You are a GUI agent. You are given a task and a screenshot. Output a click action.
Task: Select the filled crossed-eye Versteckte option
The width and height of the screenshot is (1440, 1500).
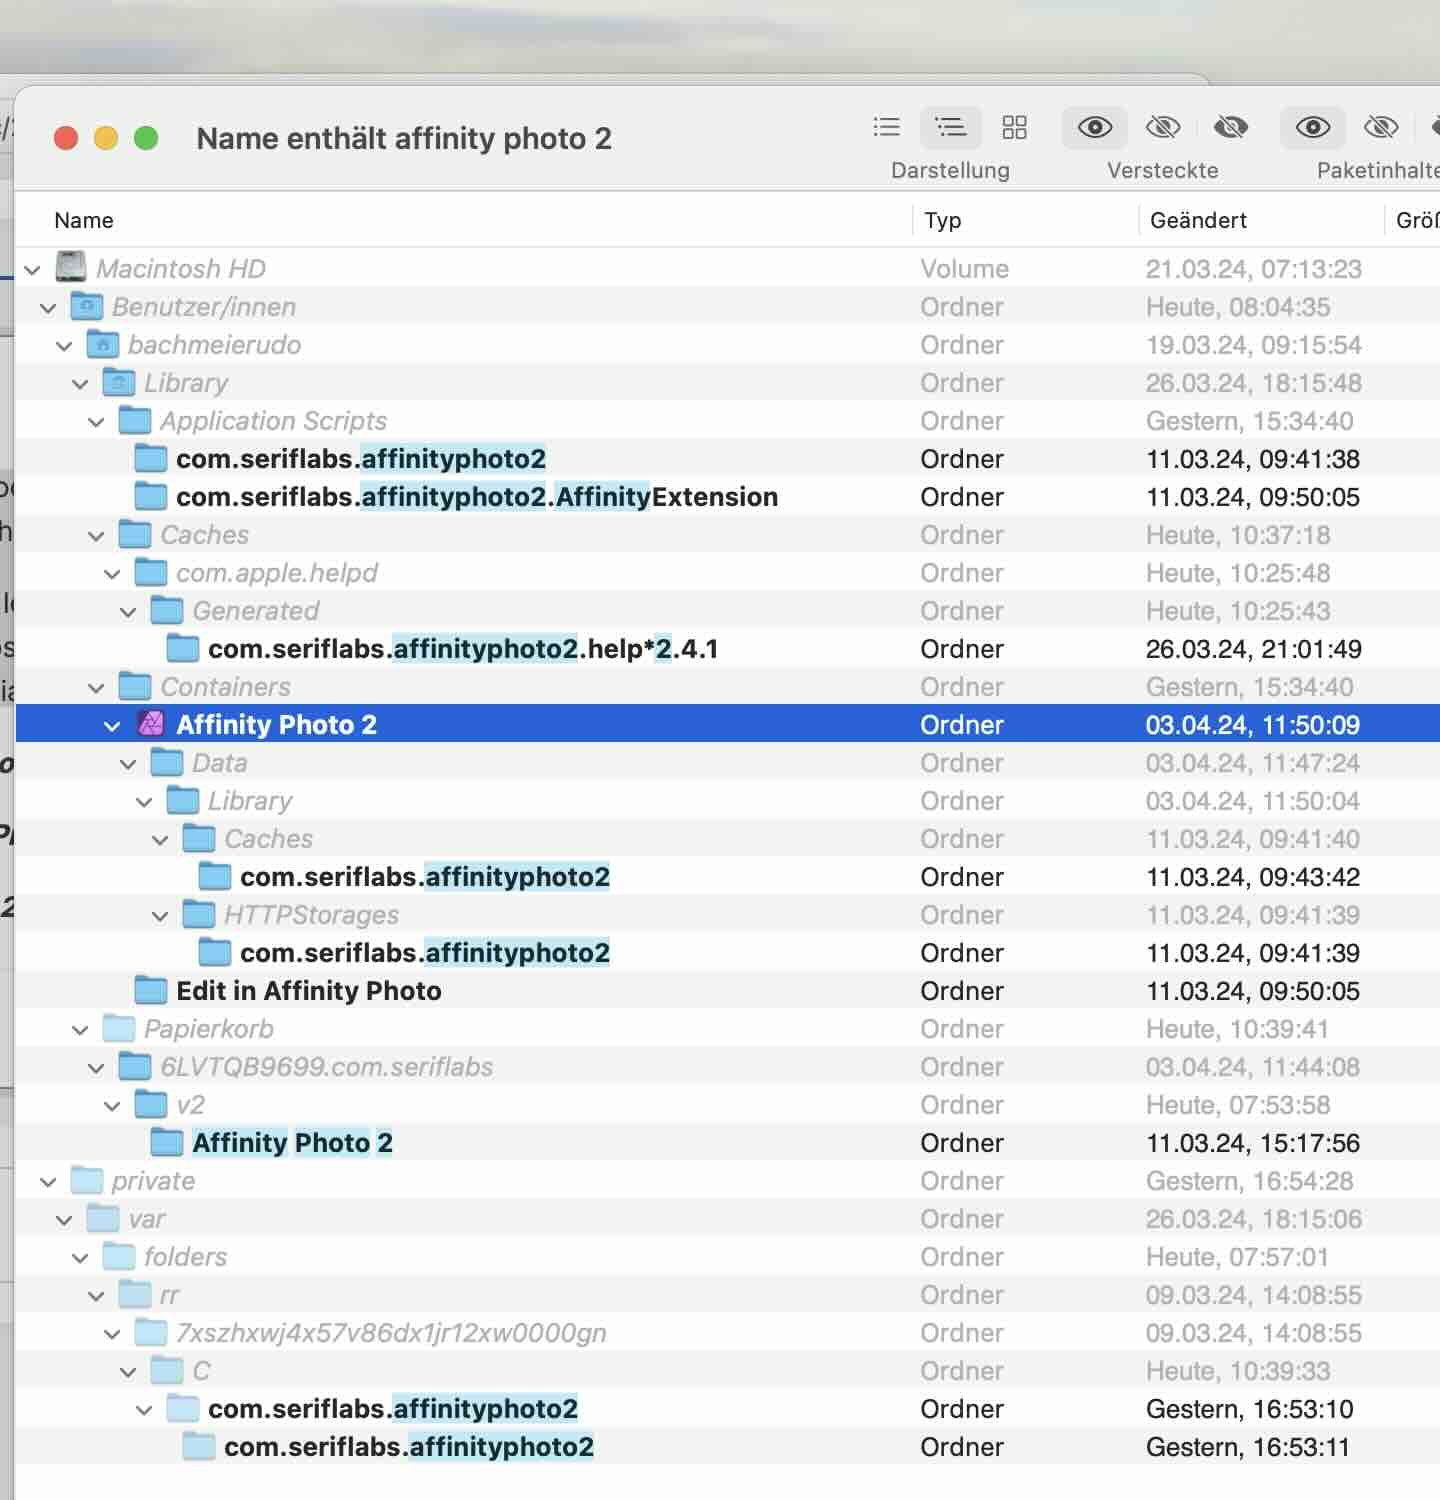point(1231,127)
